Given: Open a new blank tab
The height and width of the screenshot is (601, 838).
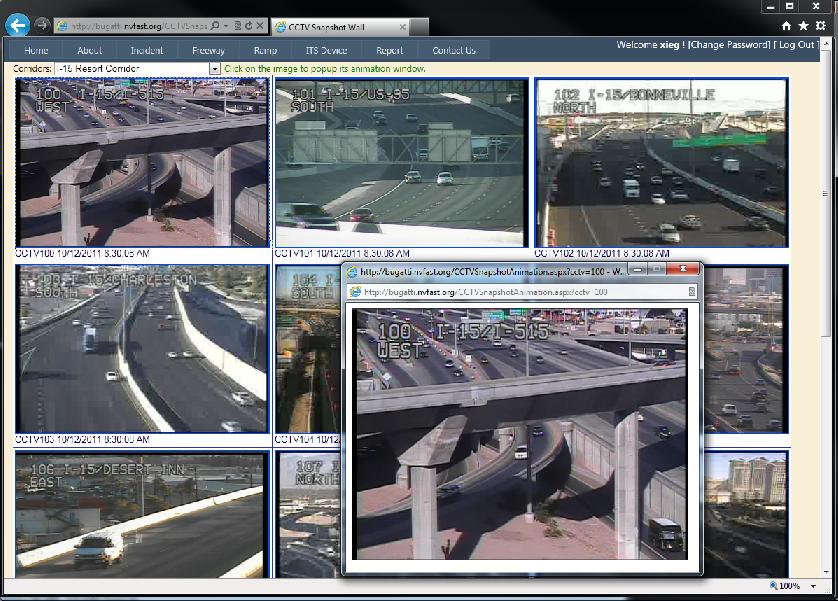Looking at the screenshot, I should [x=420, y=27].
